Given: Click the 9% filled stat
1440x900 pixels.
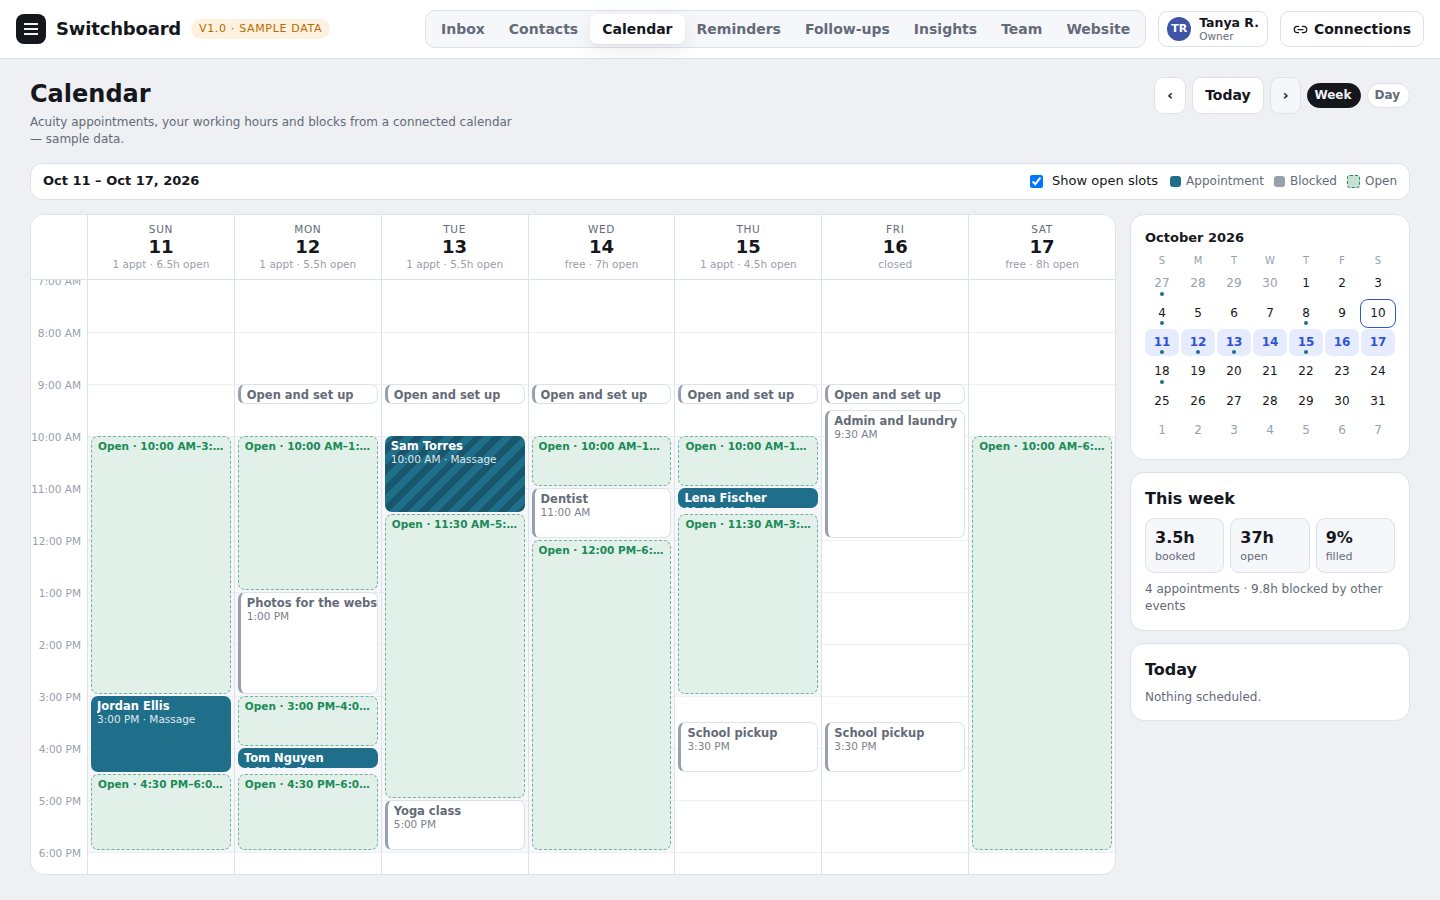Looking at the screenshot, I should [1355, 545].
